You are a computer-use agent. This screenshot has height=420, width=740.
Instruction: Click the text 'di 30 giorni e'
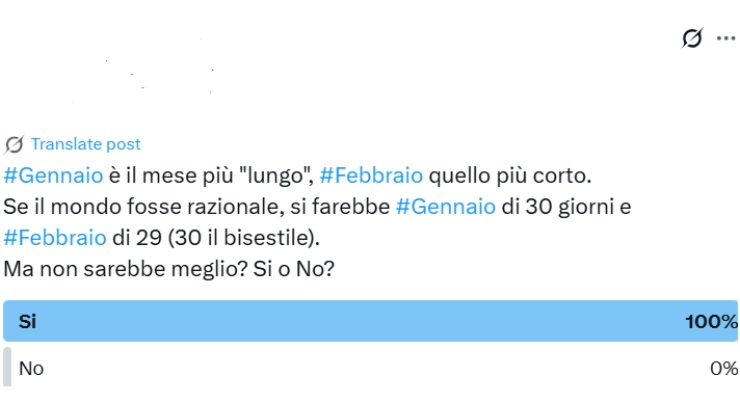click(x=566, y=207)
